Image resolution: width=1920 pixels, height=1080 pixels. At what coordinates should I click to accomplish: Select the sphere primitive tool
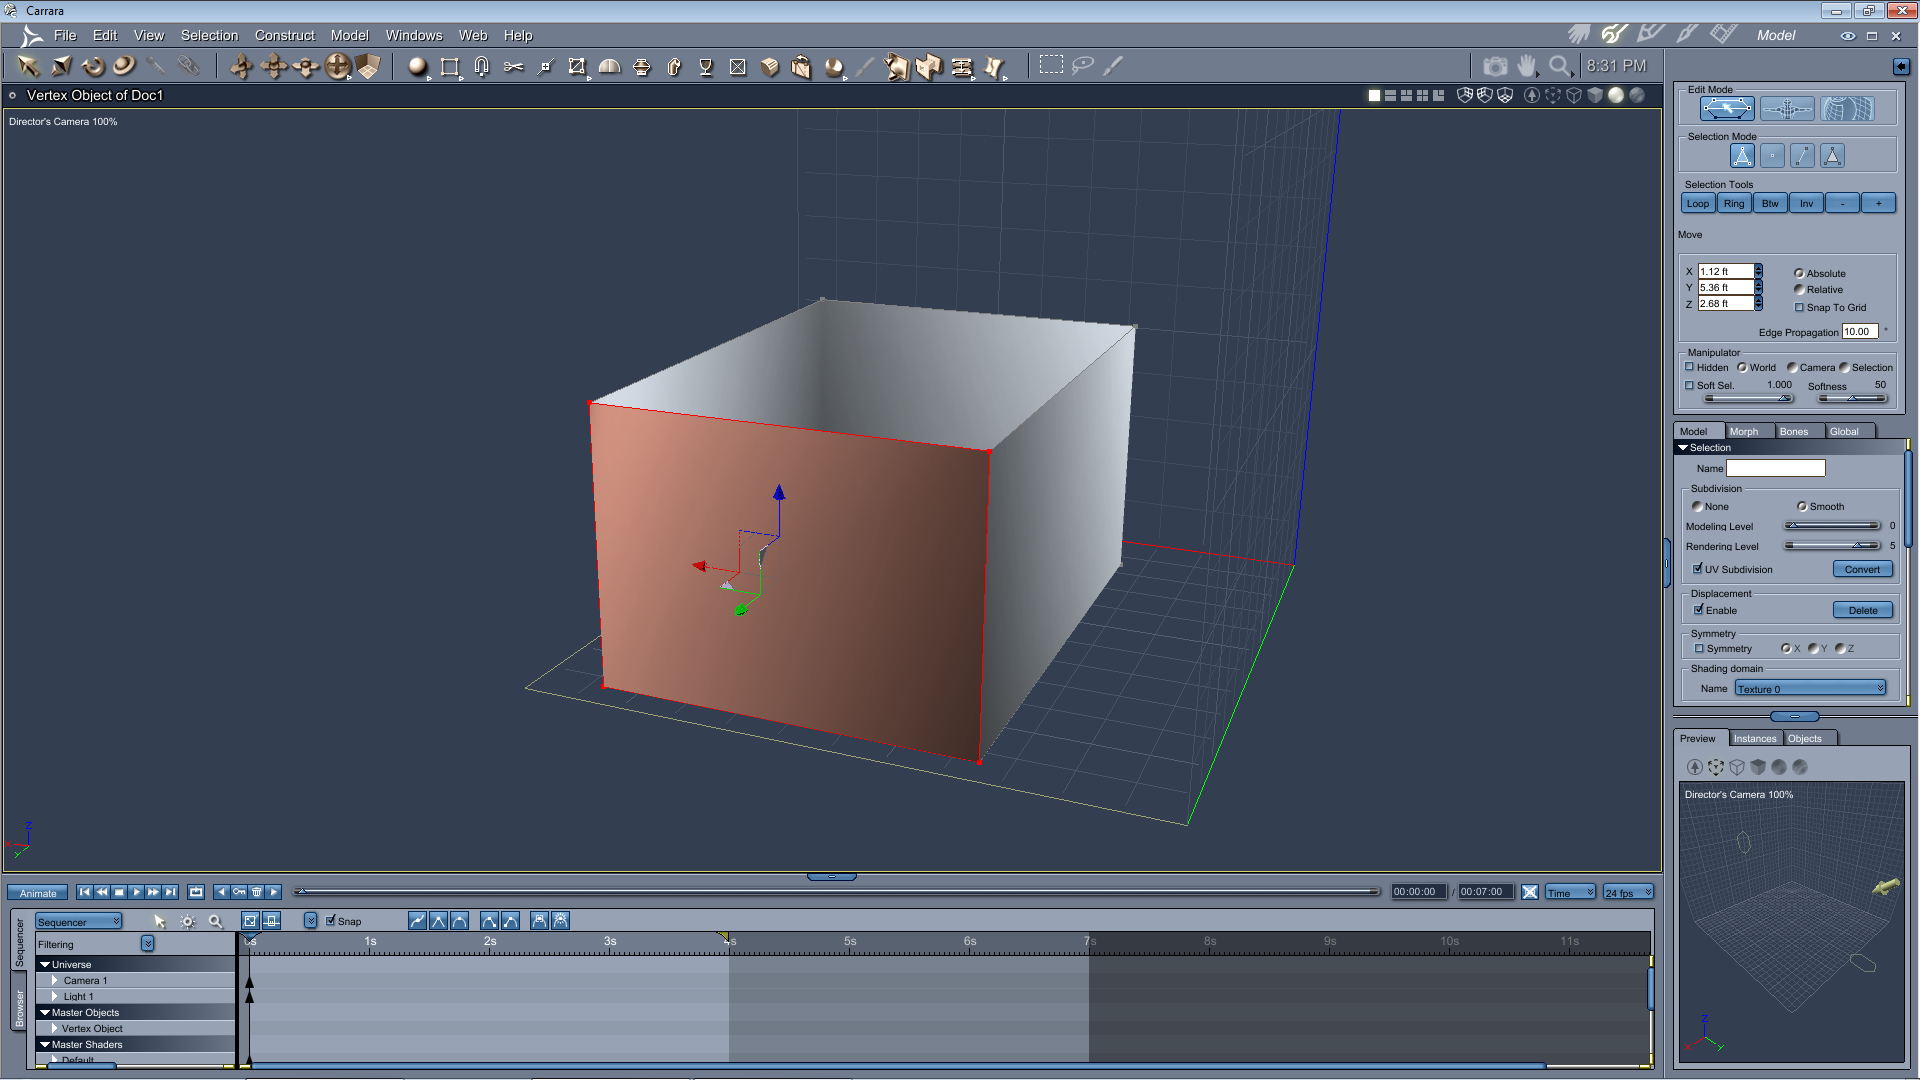417,66
